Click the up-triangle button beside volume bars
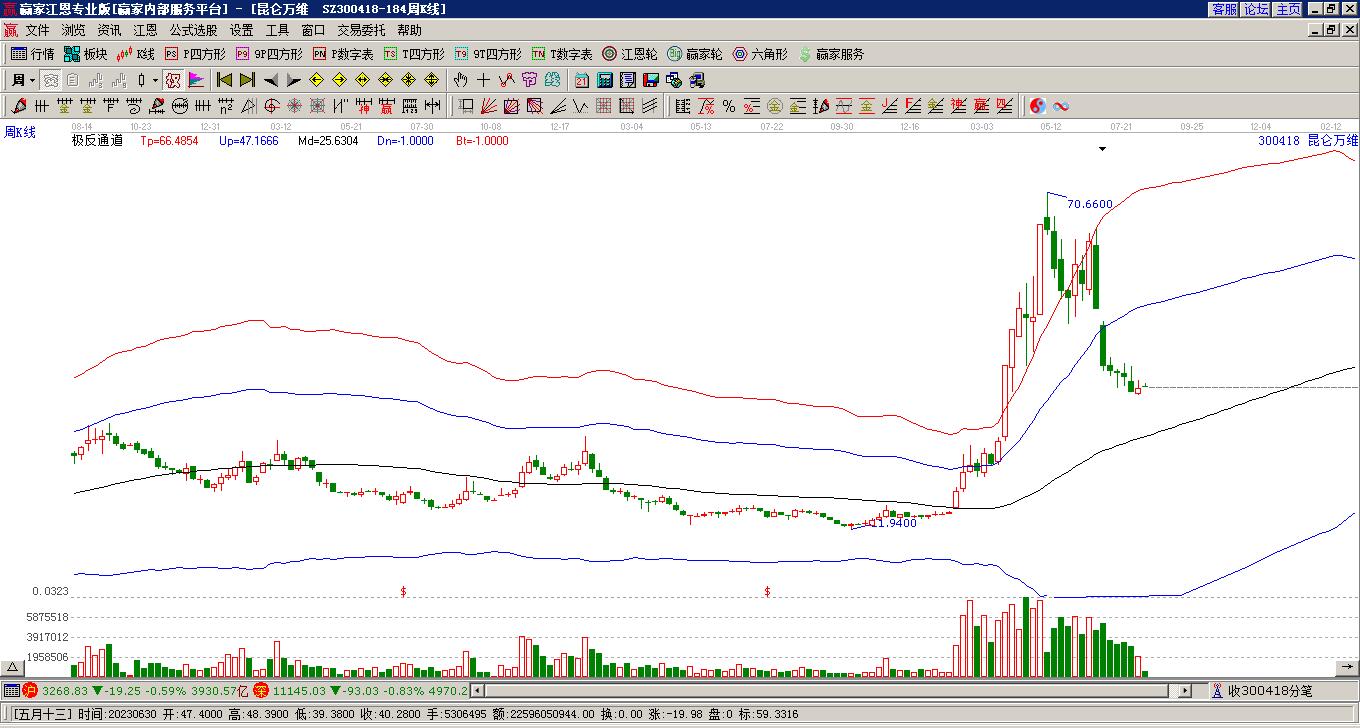 (x=12, y=667)
